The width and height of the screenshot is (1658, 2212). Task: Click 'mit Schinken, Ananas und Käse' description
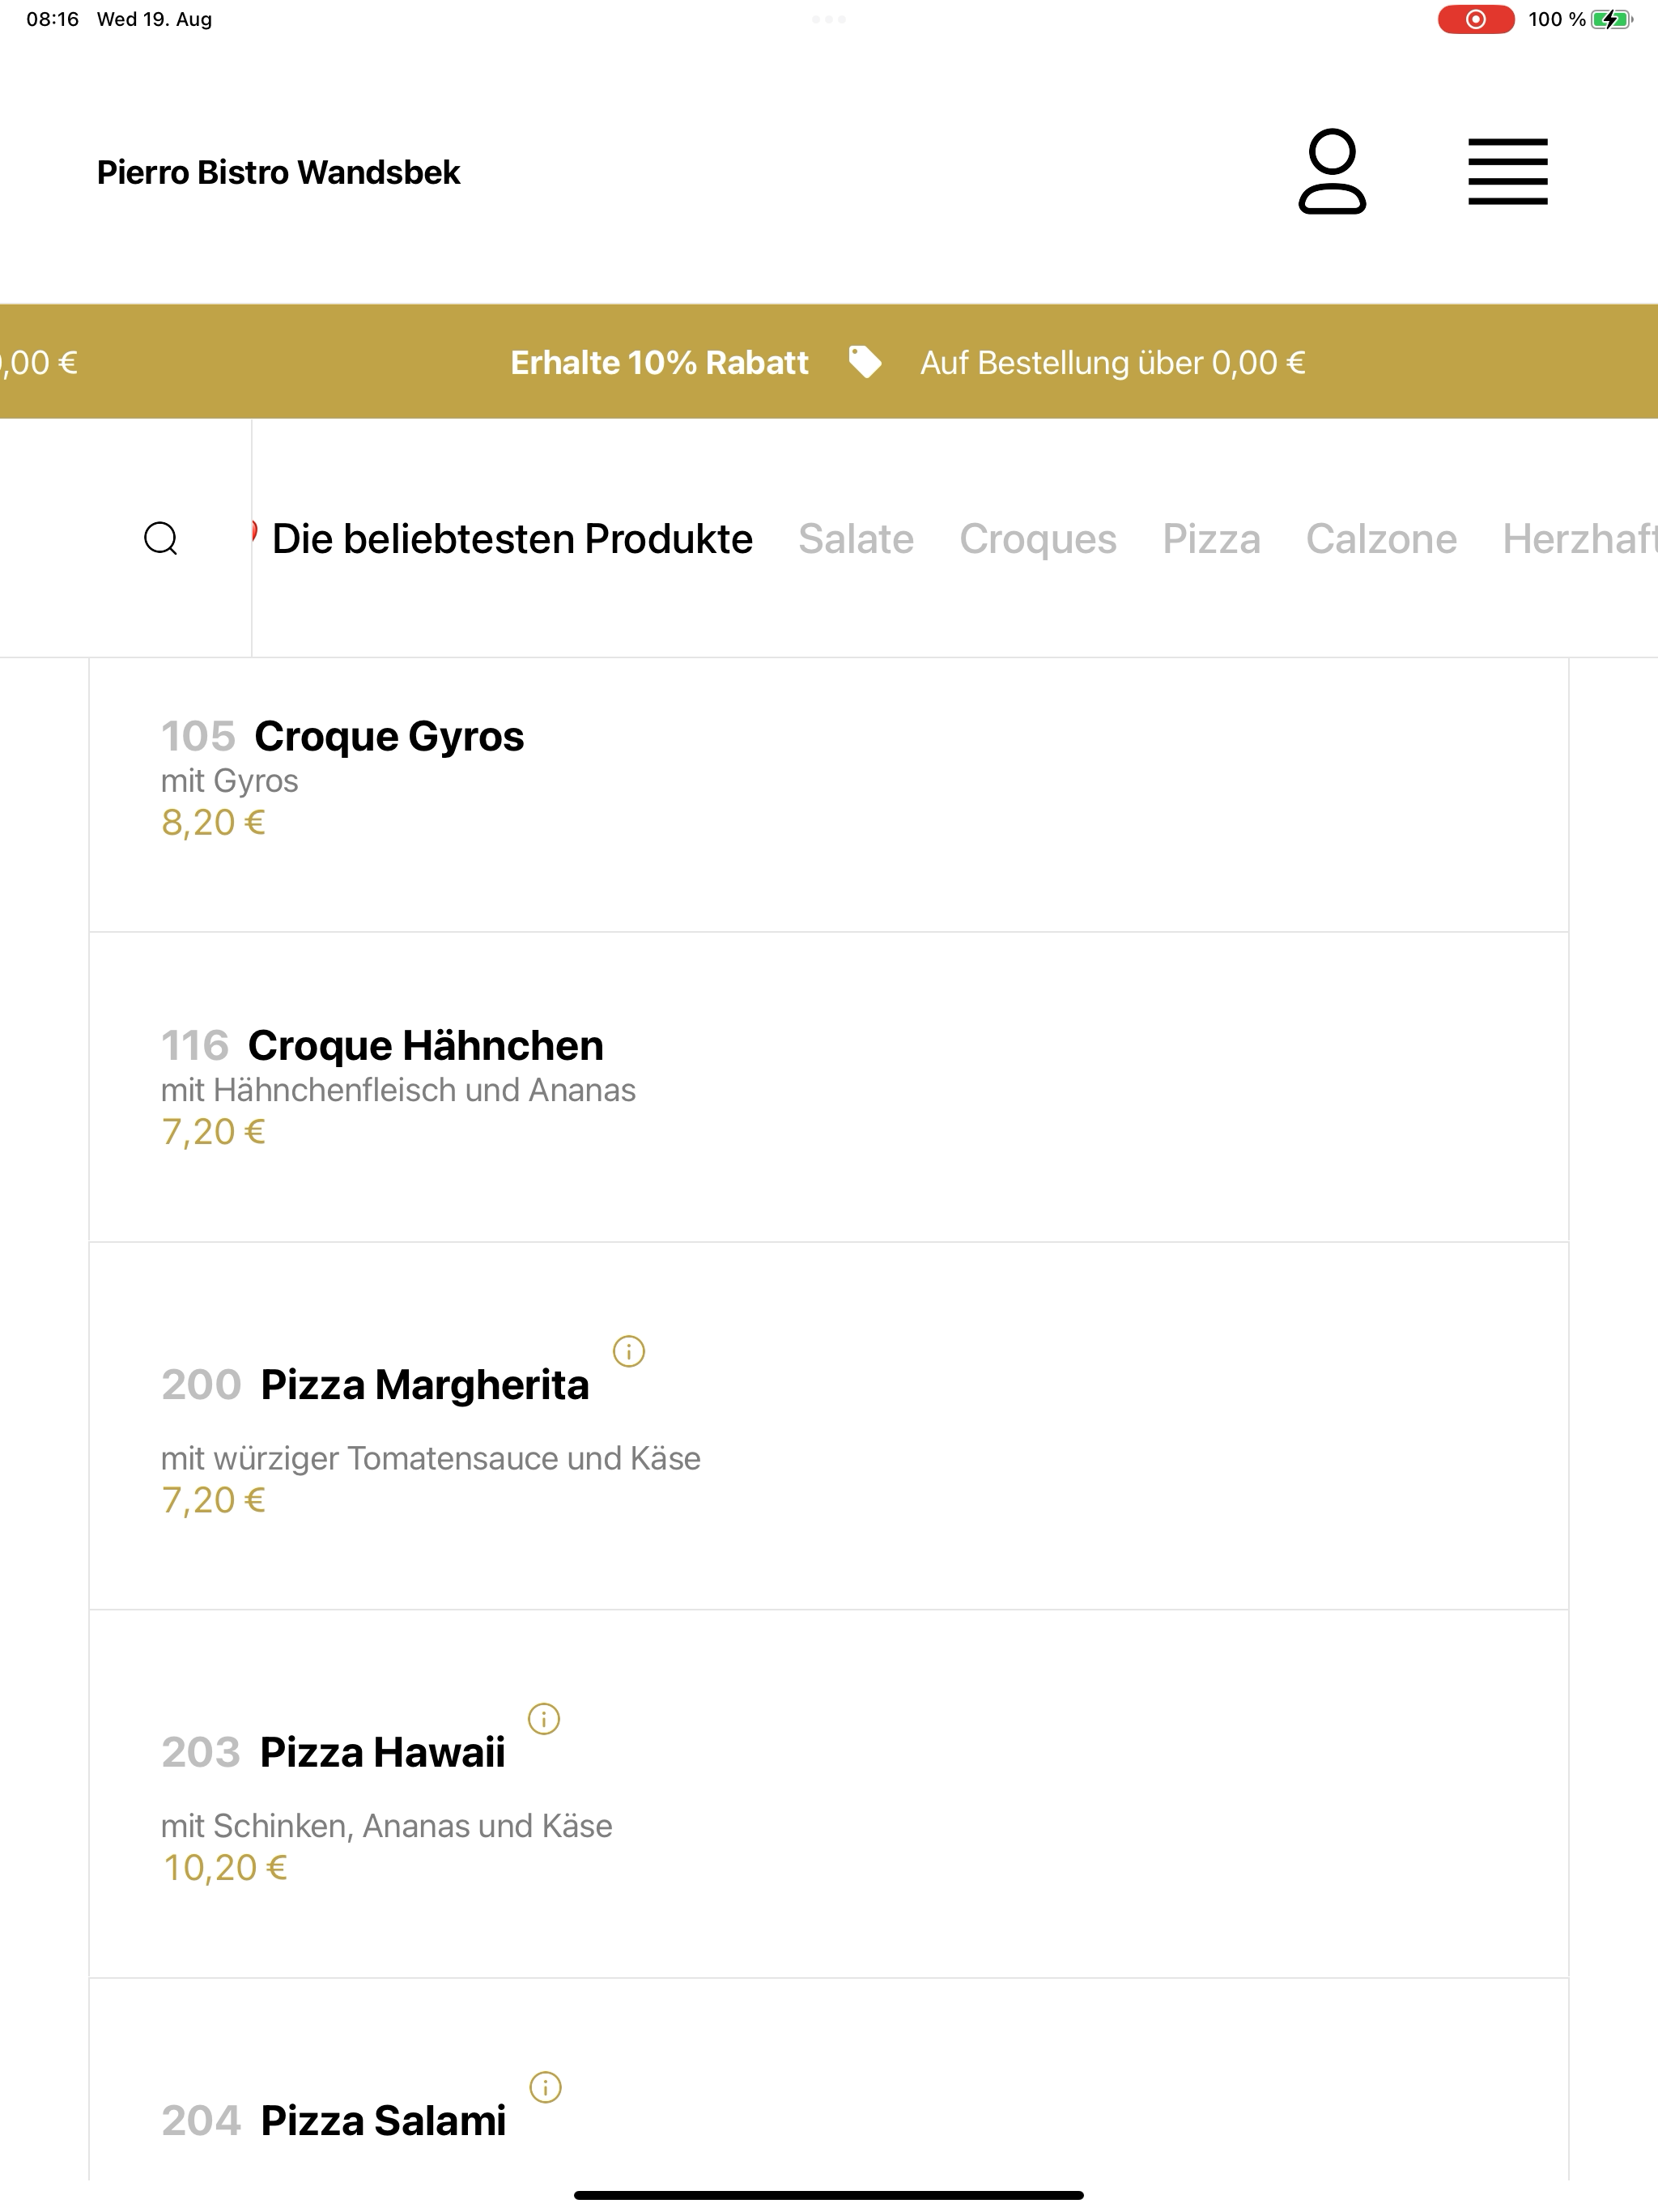[386, 1826]
